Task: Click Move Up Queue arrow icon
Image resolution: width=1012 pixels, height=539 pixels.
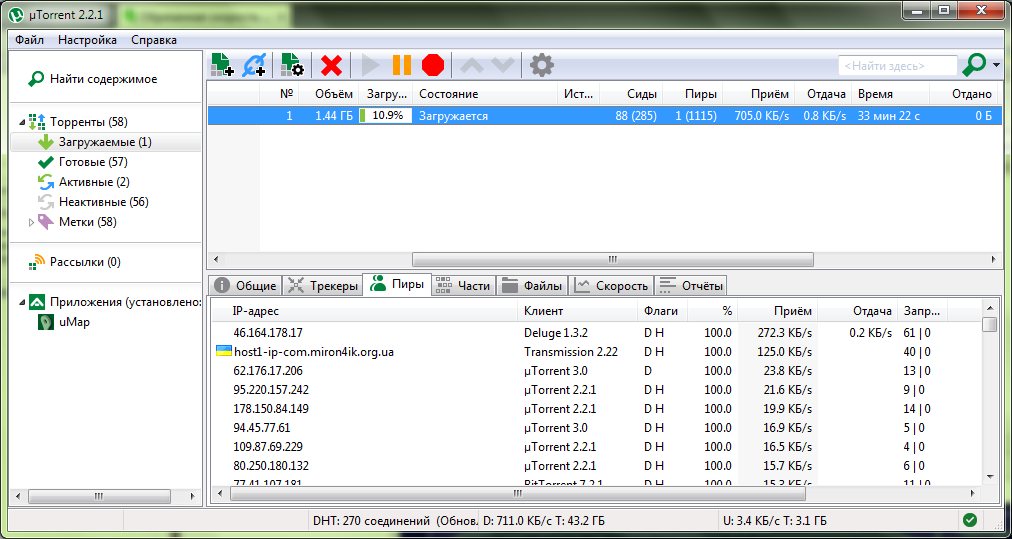Action: 471,65
